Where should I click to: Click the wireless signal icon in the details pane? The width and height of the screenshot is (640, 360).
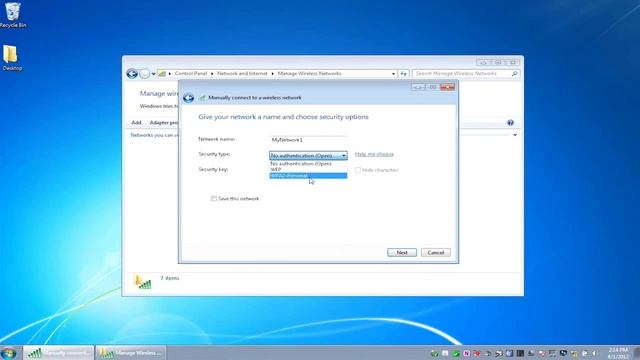click(x=143, y=282)
